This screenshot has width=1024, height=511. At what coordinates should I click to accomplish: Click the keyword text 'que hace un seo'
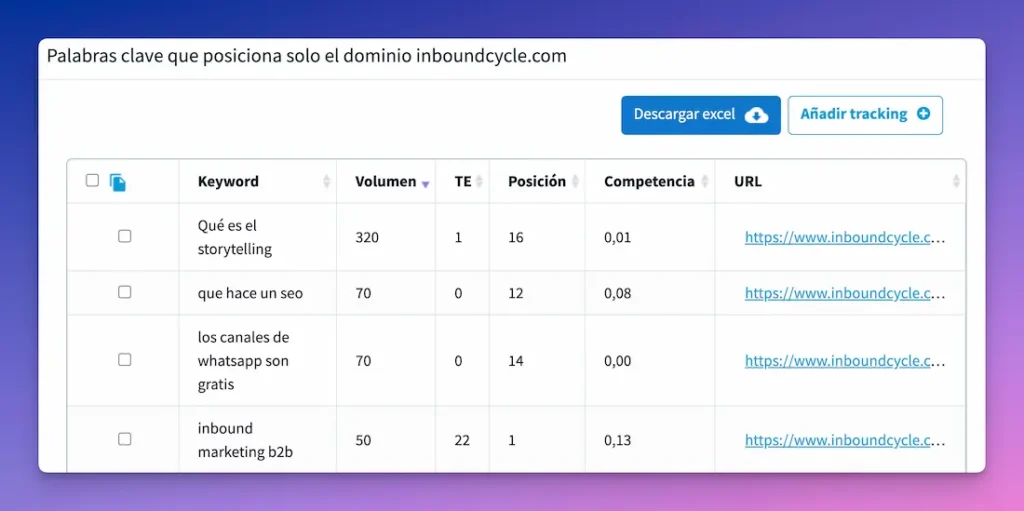250,293
